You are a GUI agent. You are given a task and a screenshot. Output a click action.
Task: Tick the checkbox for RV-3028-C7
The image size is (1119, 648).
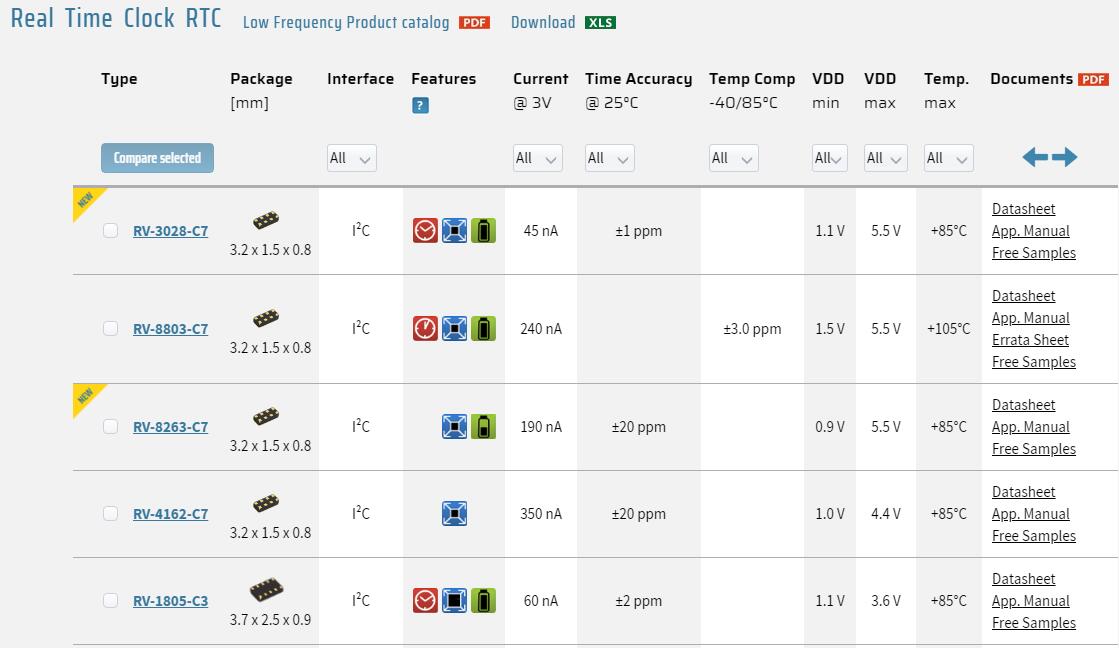(x=110, y=231)
